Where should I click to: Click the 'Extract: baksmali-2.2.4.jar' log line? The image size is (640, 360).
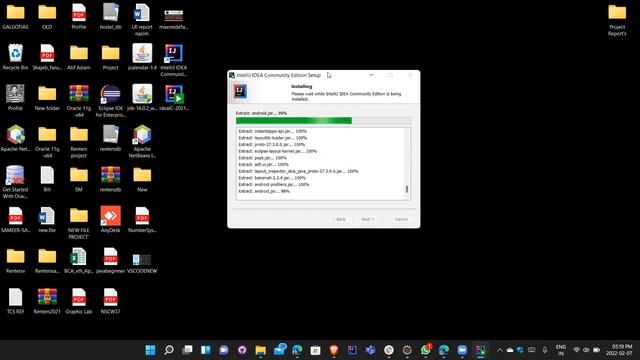tap(272, 178)
